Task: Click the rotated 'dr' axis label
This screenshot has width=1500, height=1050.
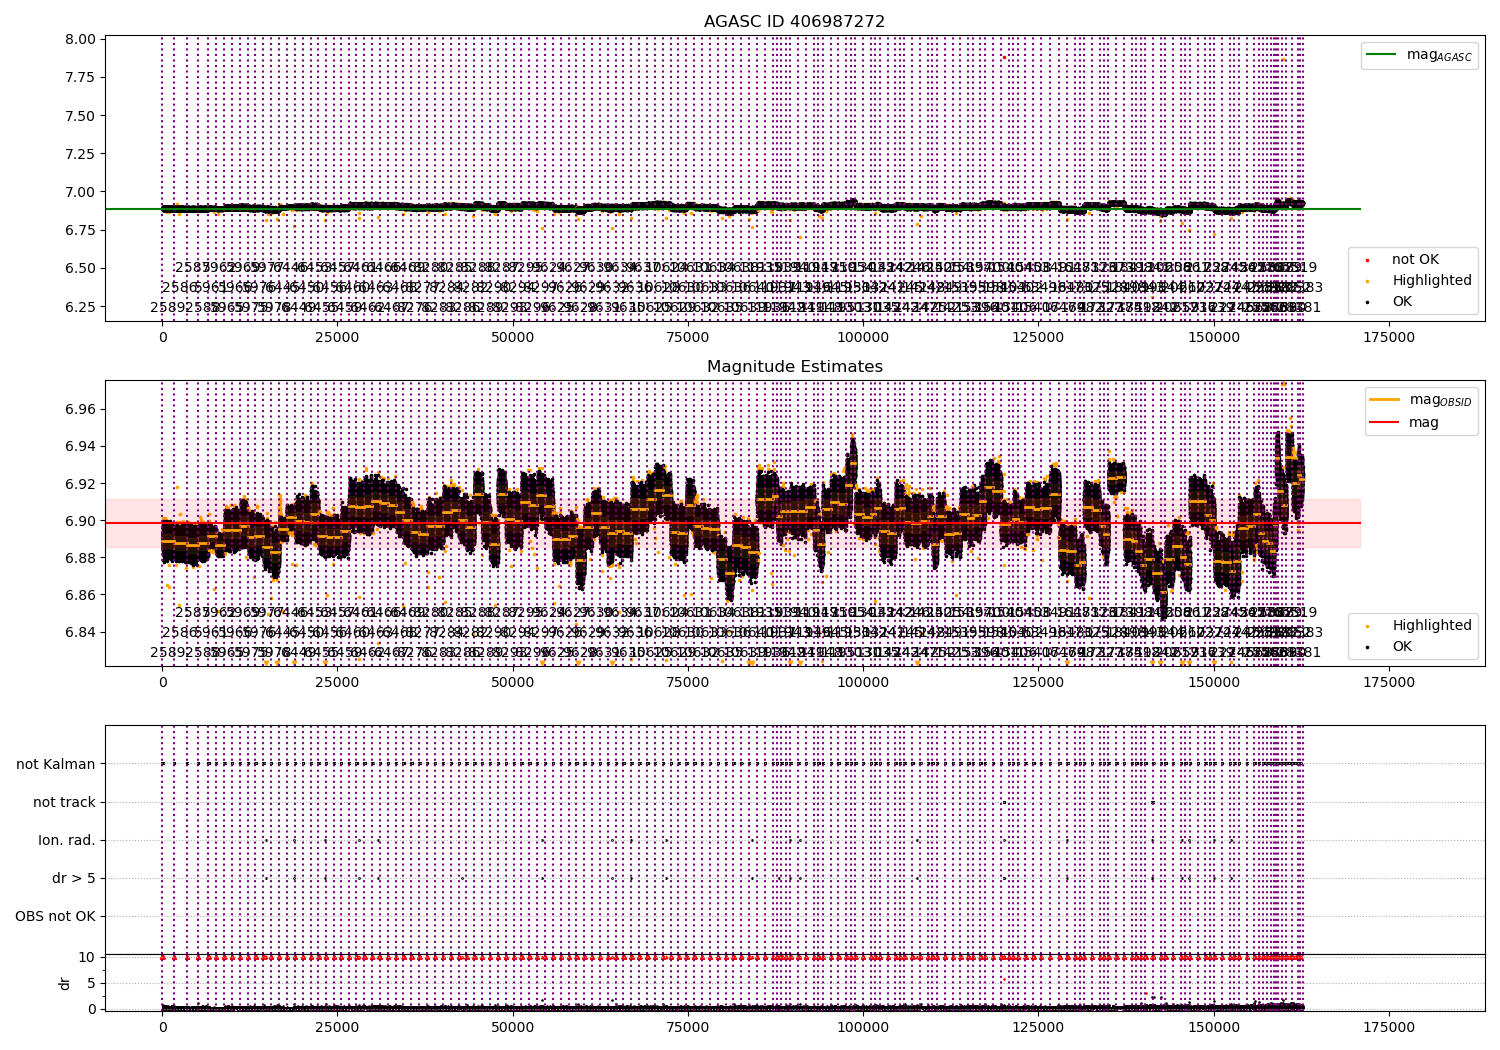Action: tap(65, 983)
